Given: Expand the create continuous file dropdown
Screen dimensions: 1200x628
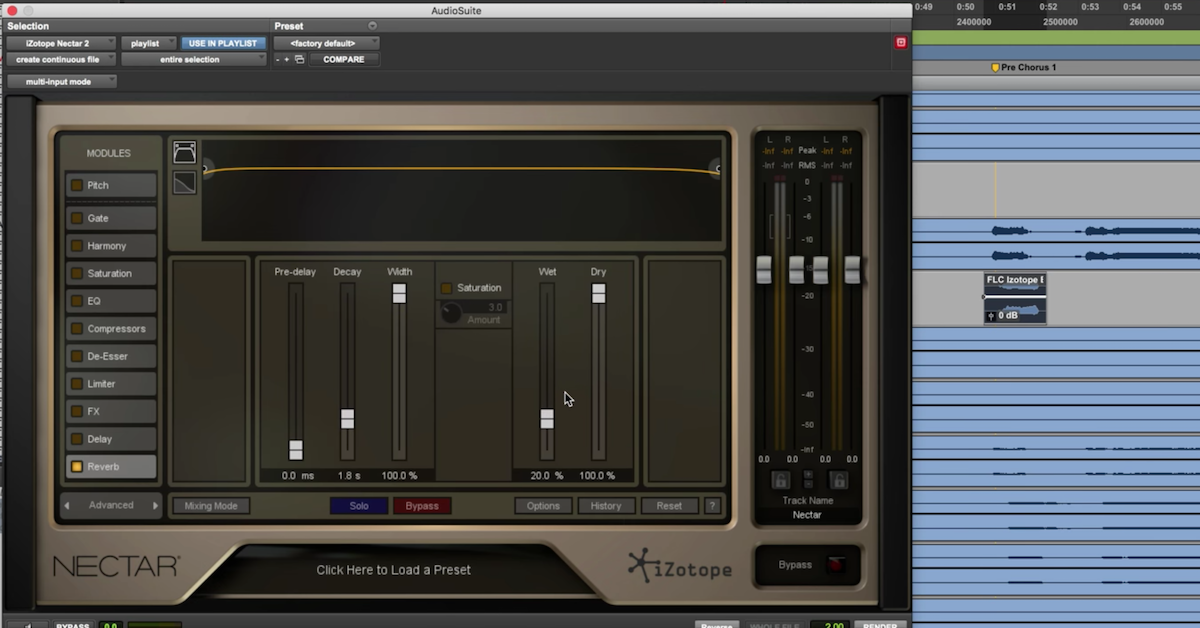Looking at the screenshot, I should click(61, 59).
